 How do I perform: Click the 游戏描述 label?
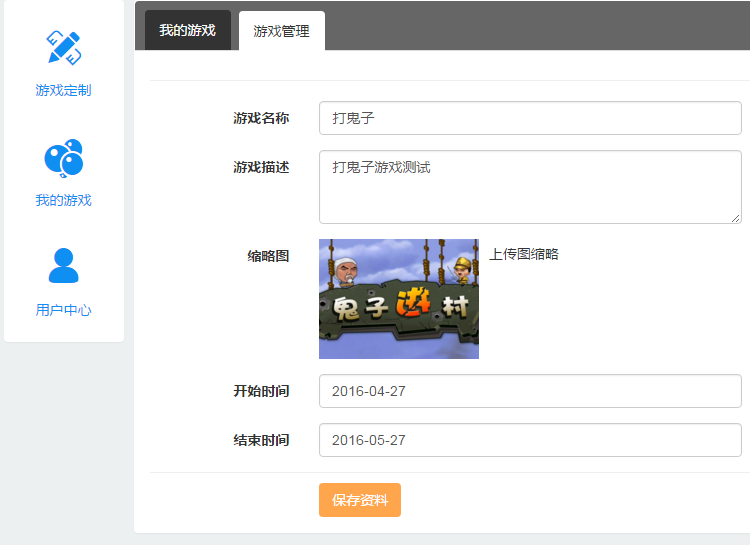click(261, 167)
